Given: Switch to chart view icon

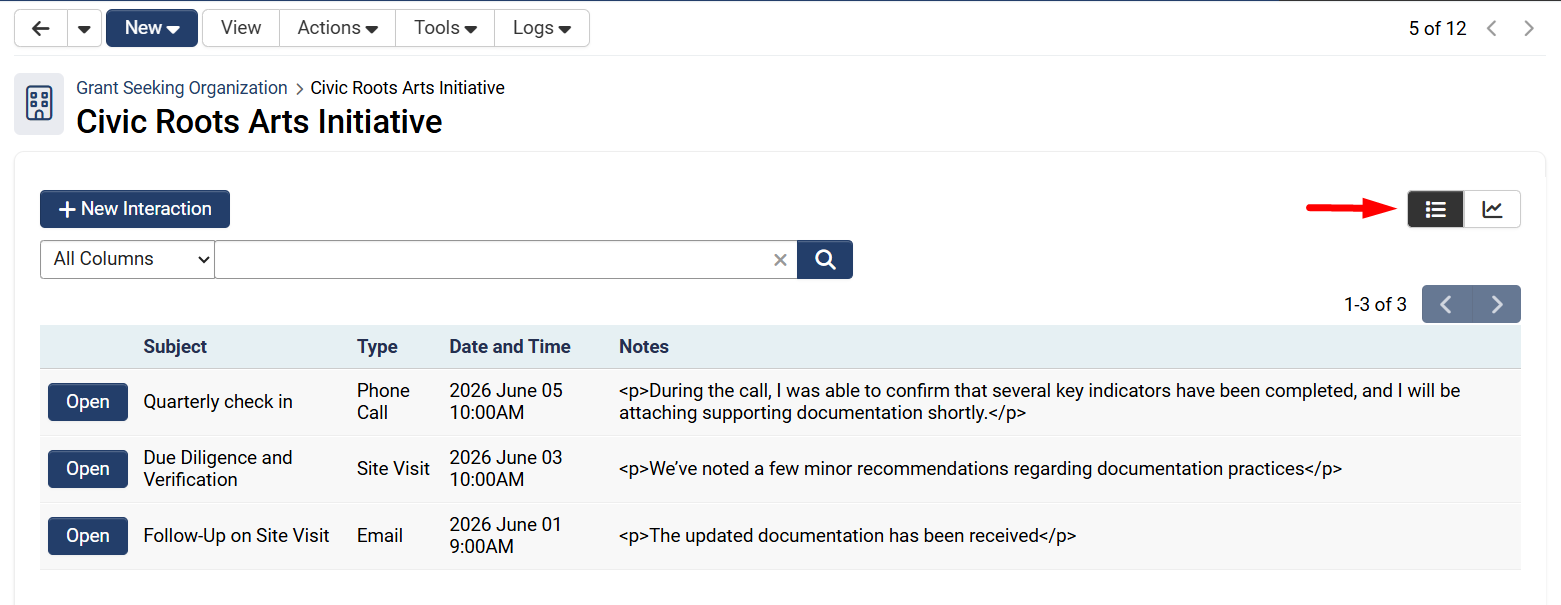Looking at the screenshot, I should (x=1492, y=209).
